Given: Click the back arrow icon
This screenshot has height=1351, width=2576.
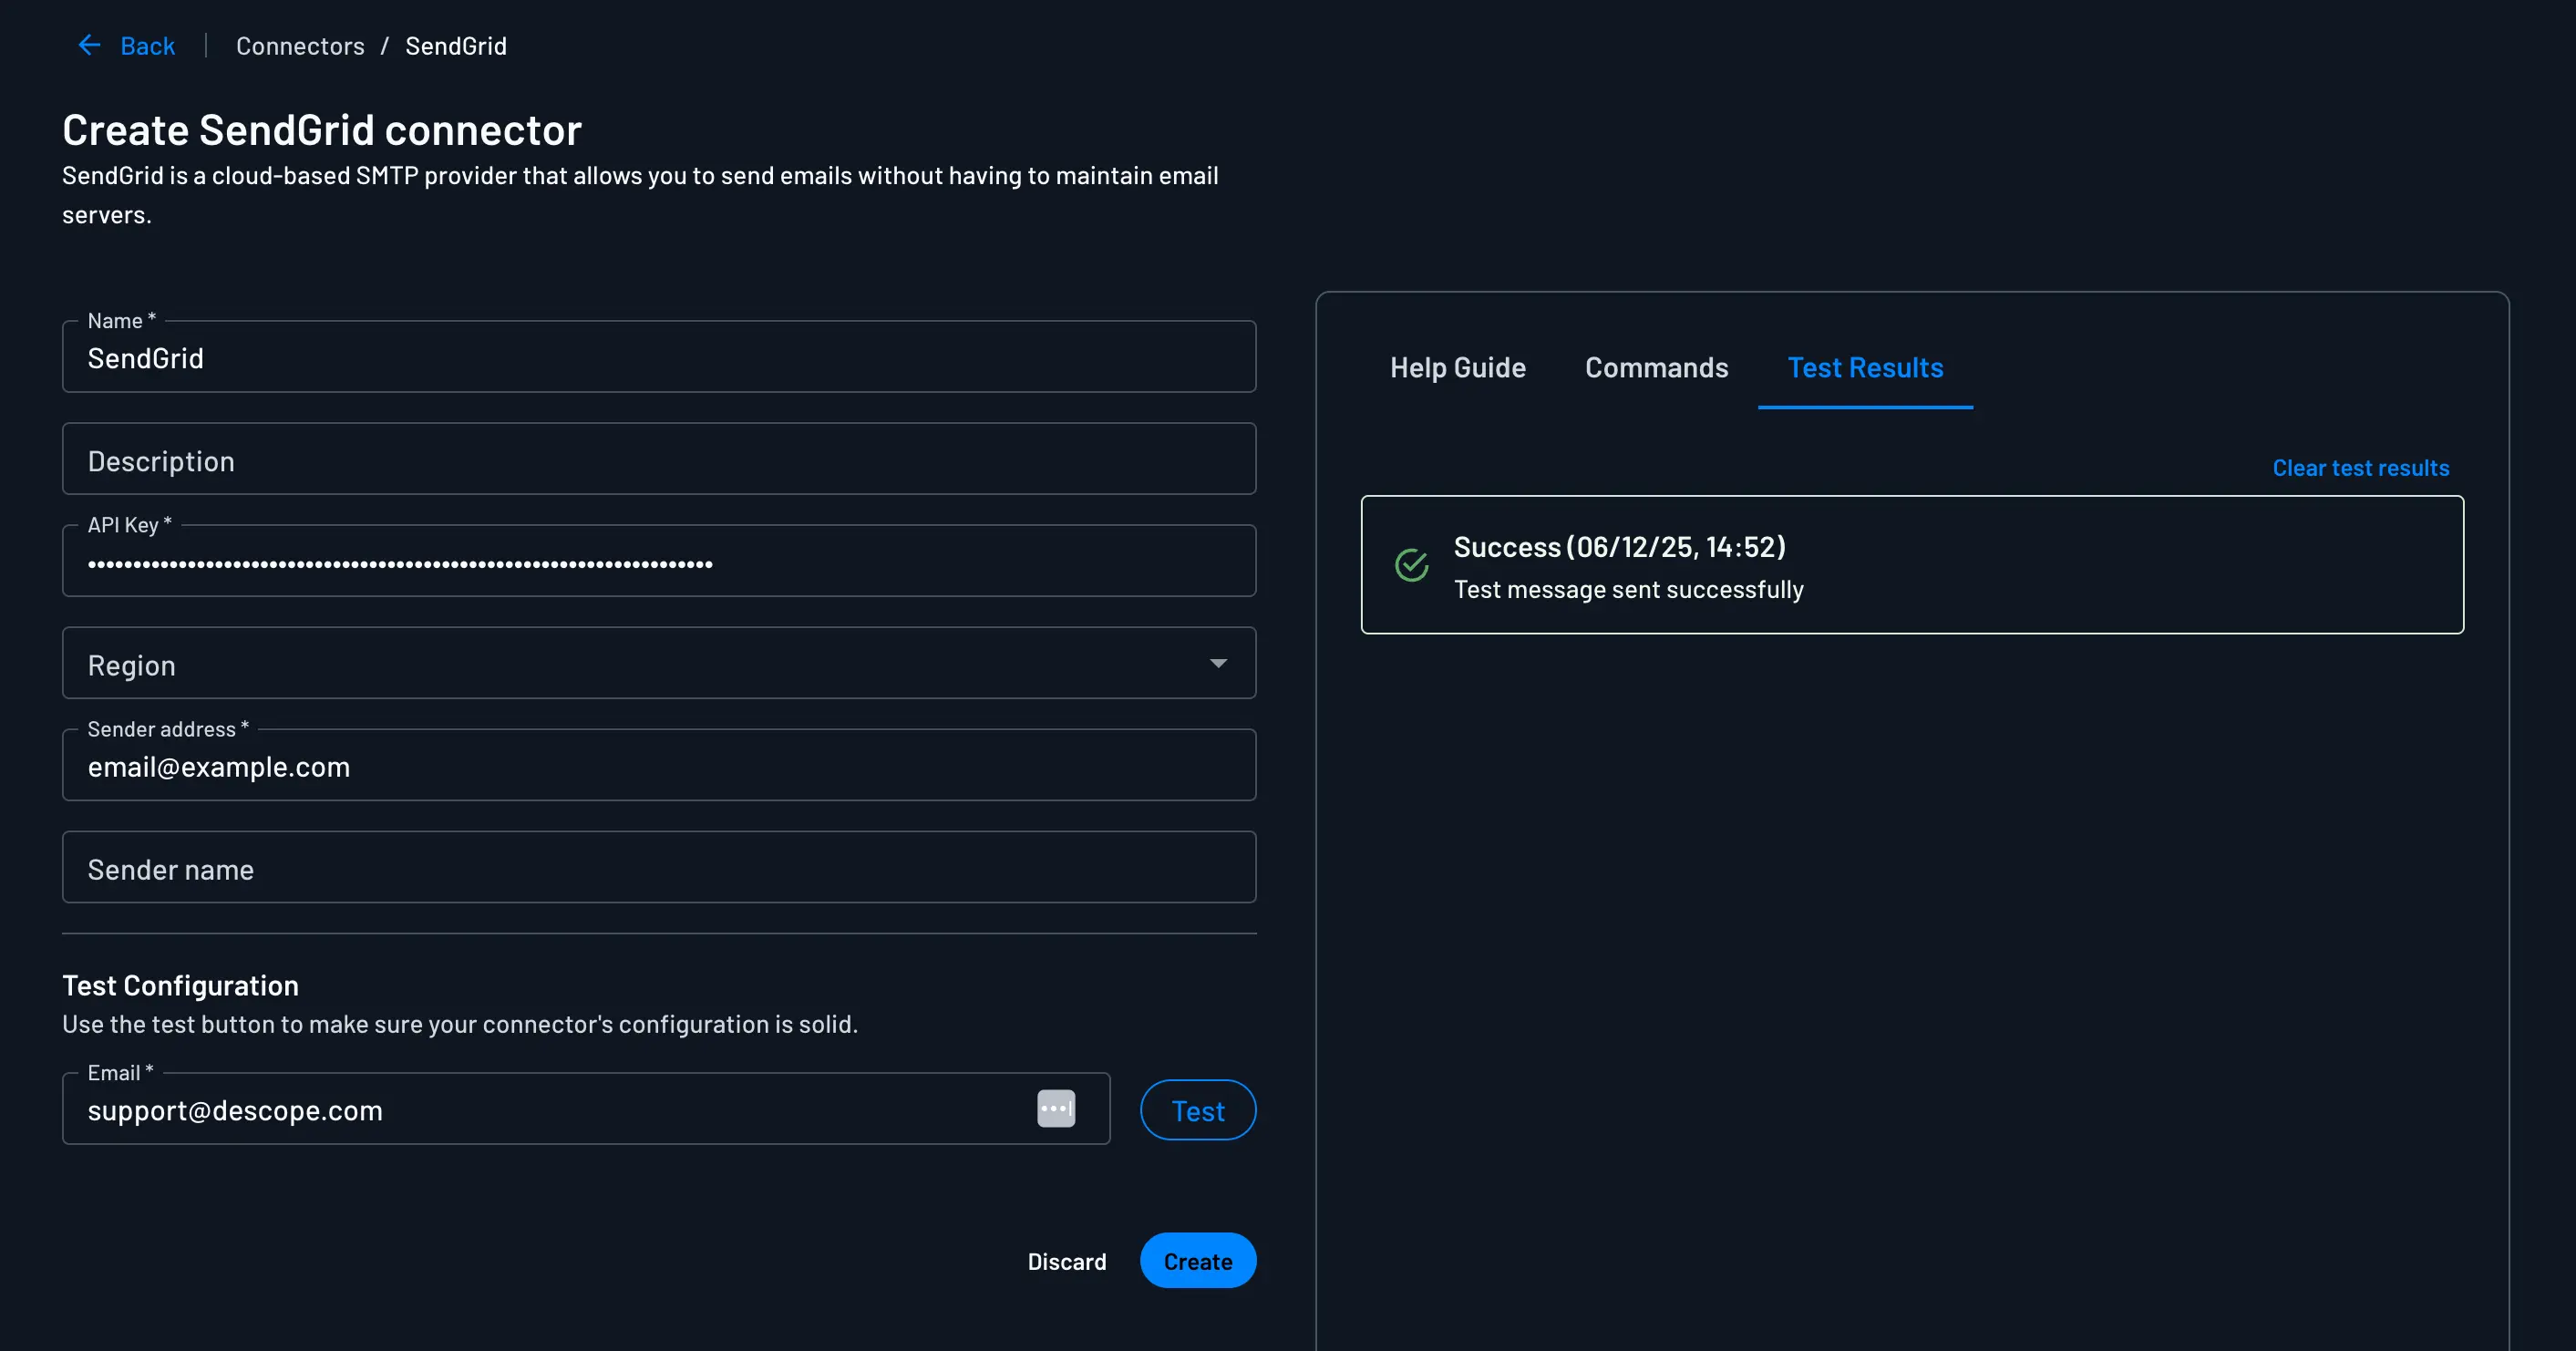Looking at the screenshot, I should 89,45.
